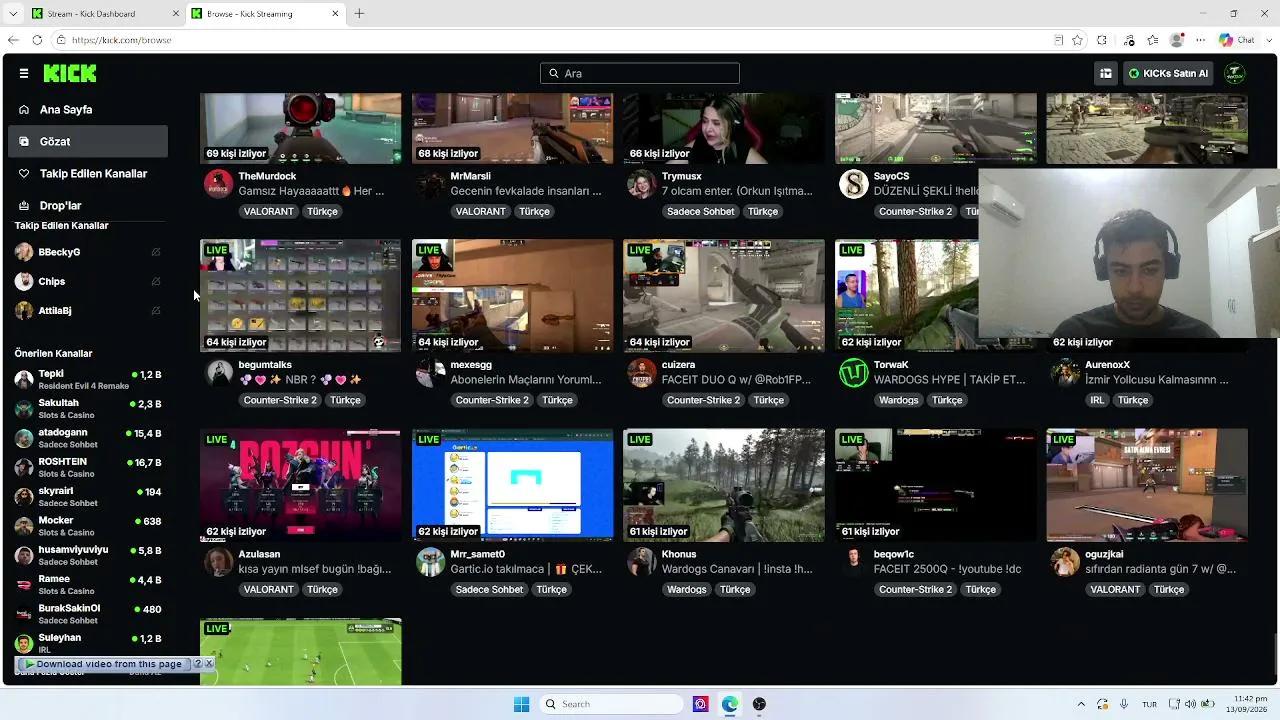Open the tab list dropdown arrow
This screenshot has width=1280, height=720.
pyautogui.click(x=13, y=14)
